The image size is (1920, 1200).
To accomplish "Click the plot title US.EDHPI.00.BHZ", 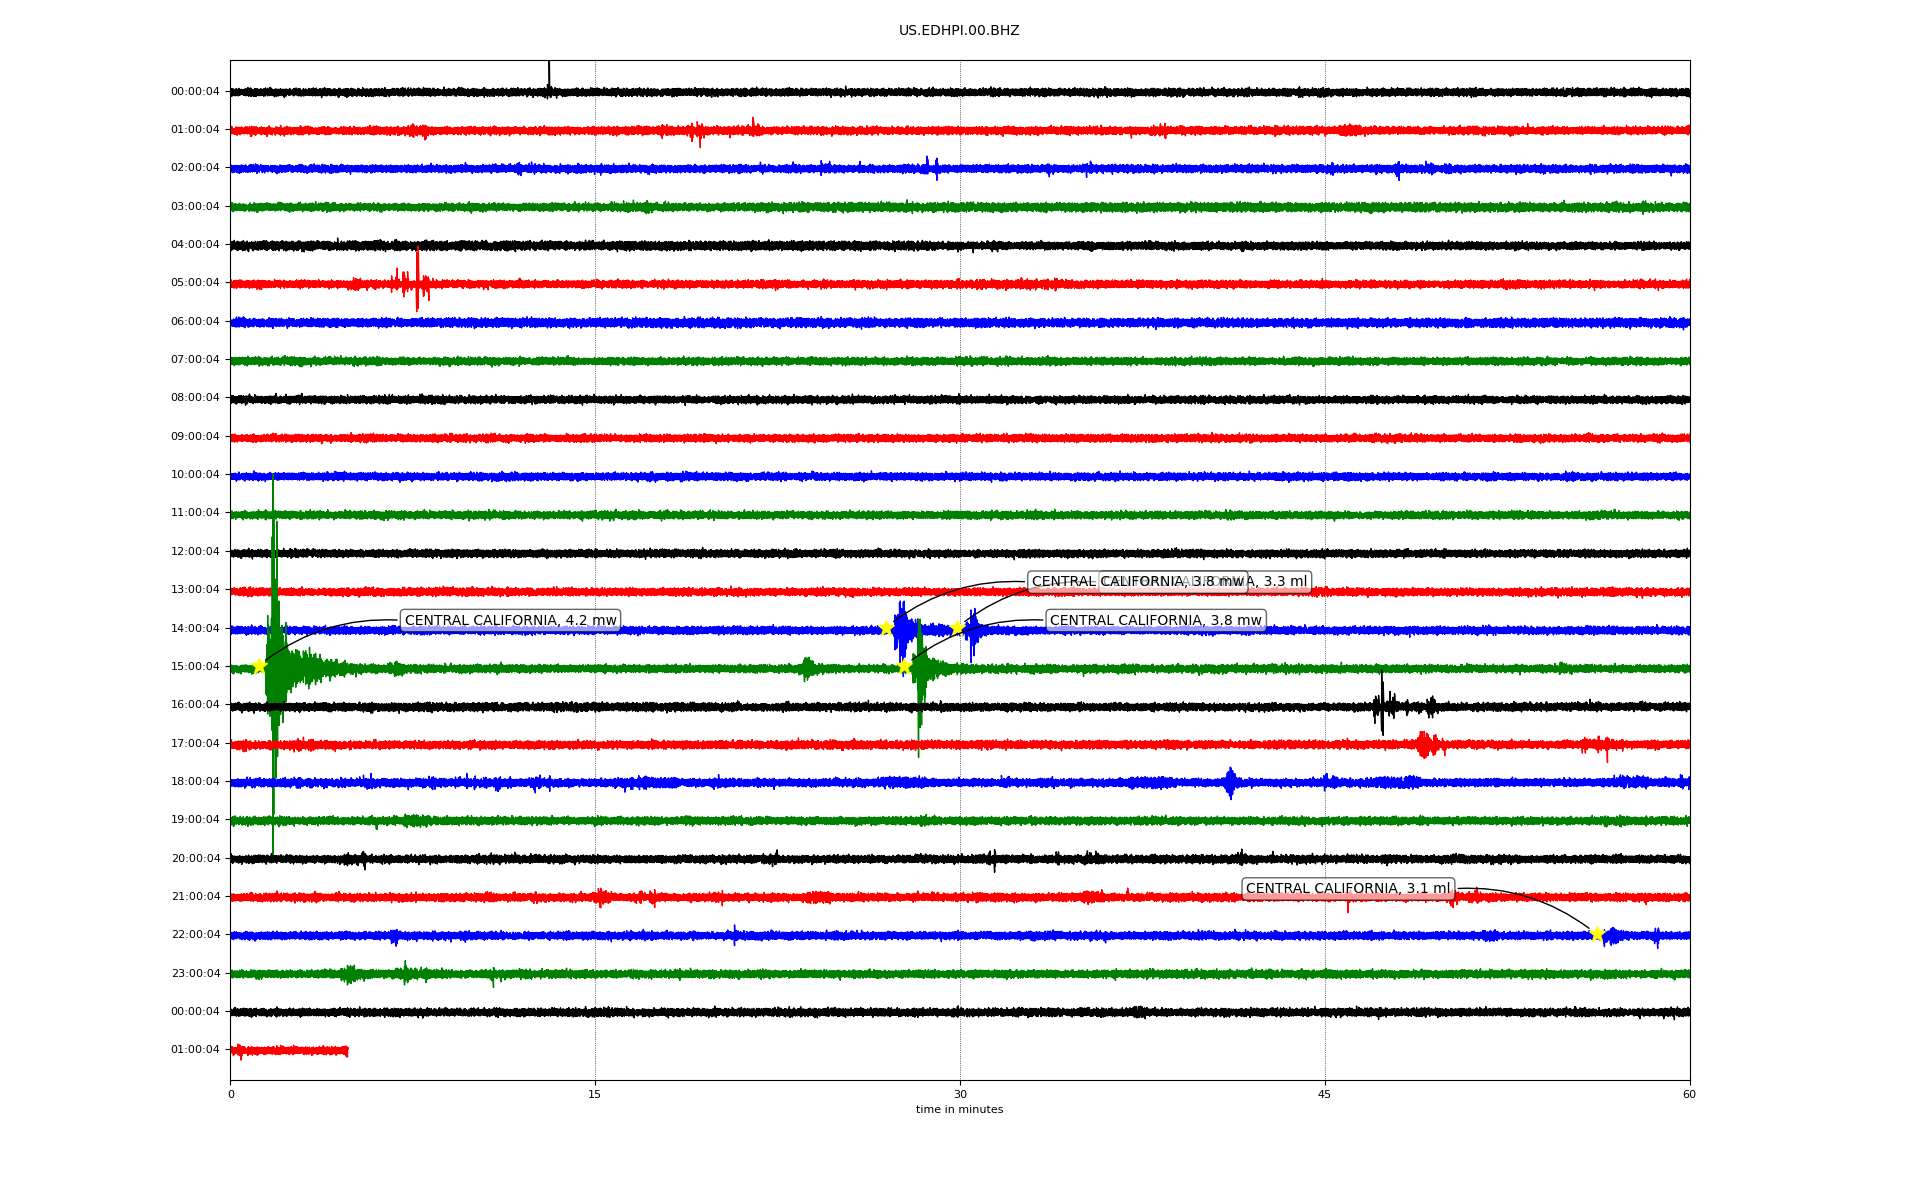I will coord(959,31).
